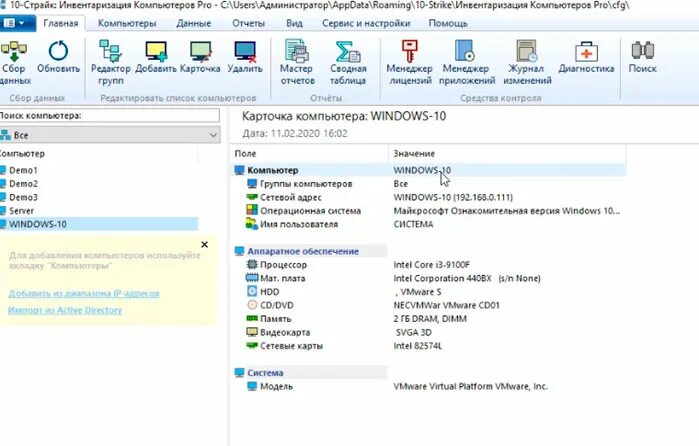Click value NECVMWar VMware CD01
Viewport: 699px width, 446px height.
(x=446, y=305)
